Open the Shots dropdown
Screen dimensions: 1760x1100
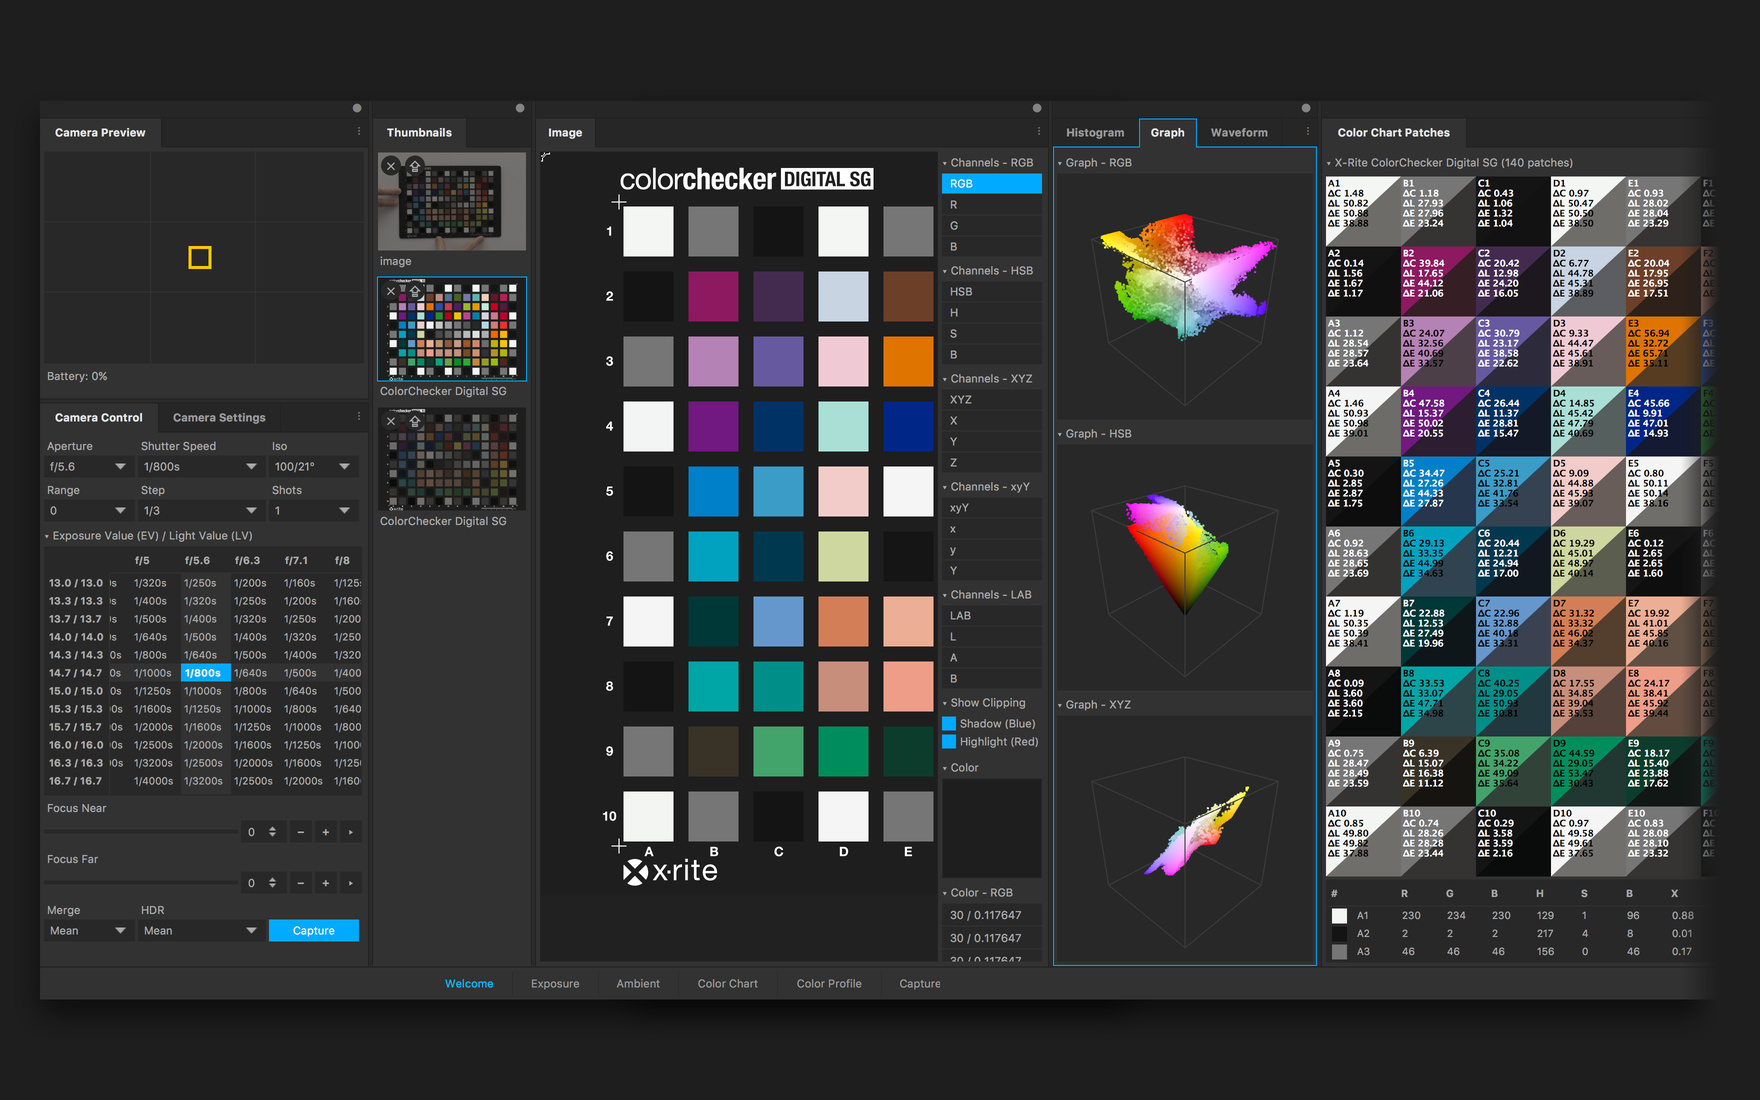313,511
